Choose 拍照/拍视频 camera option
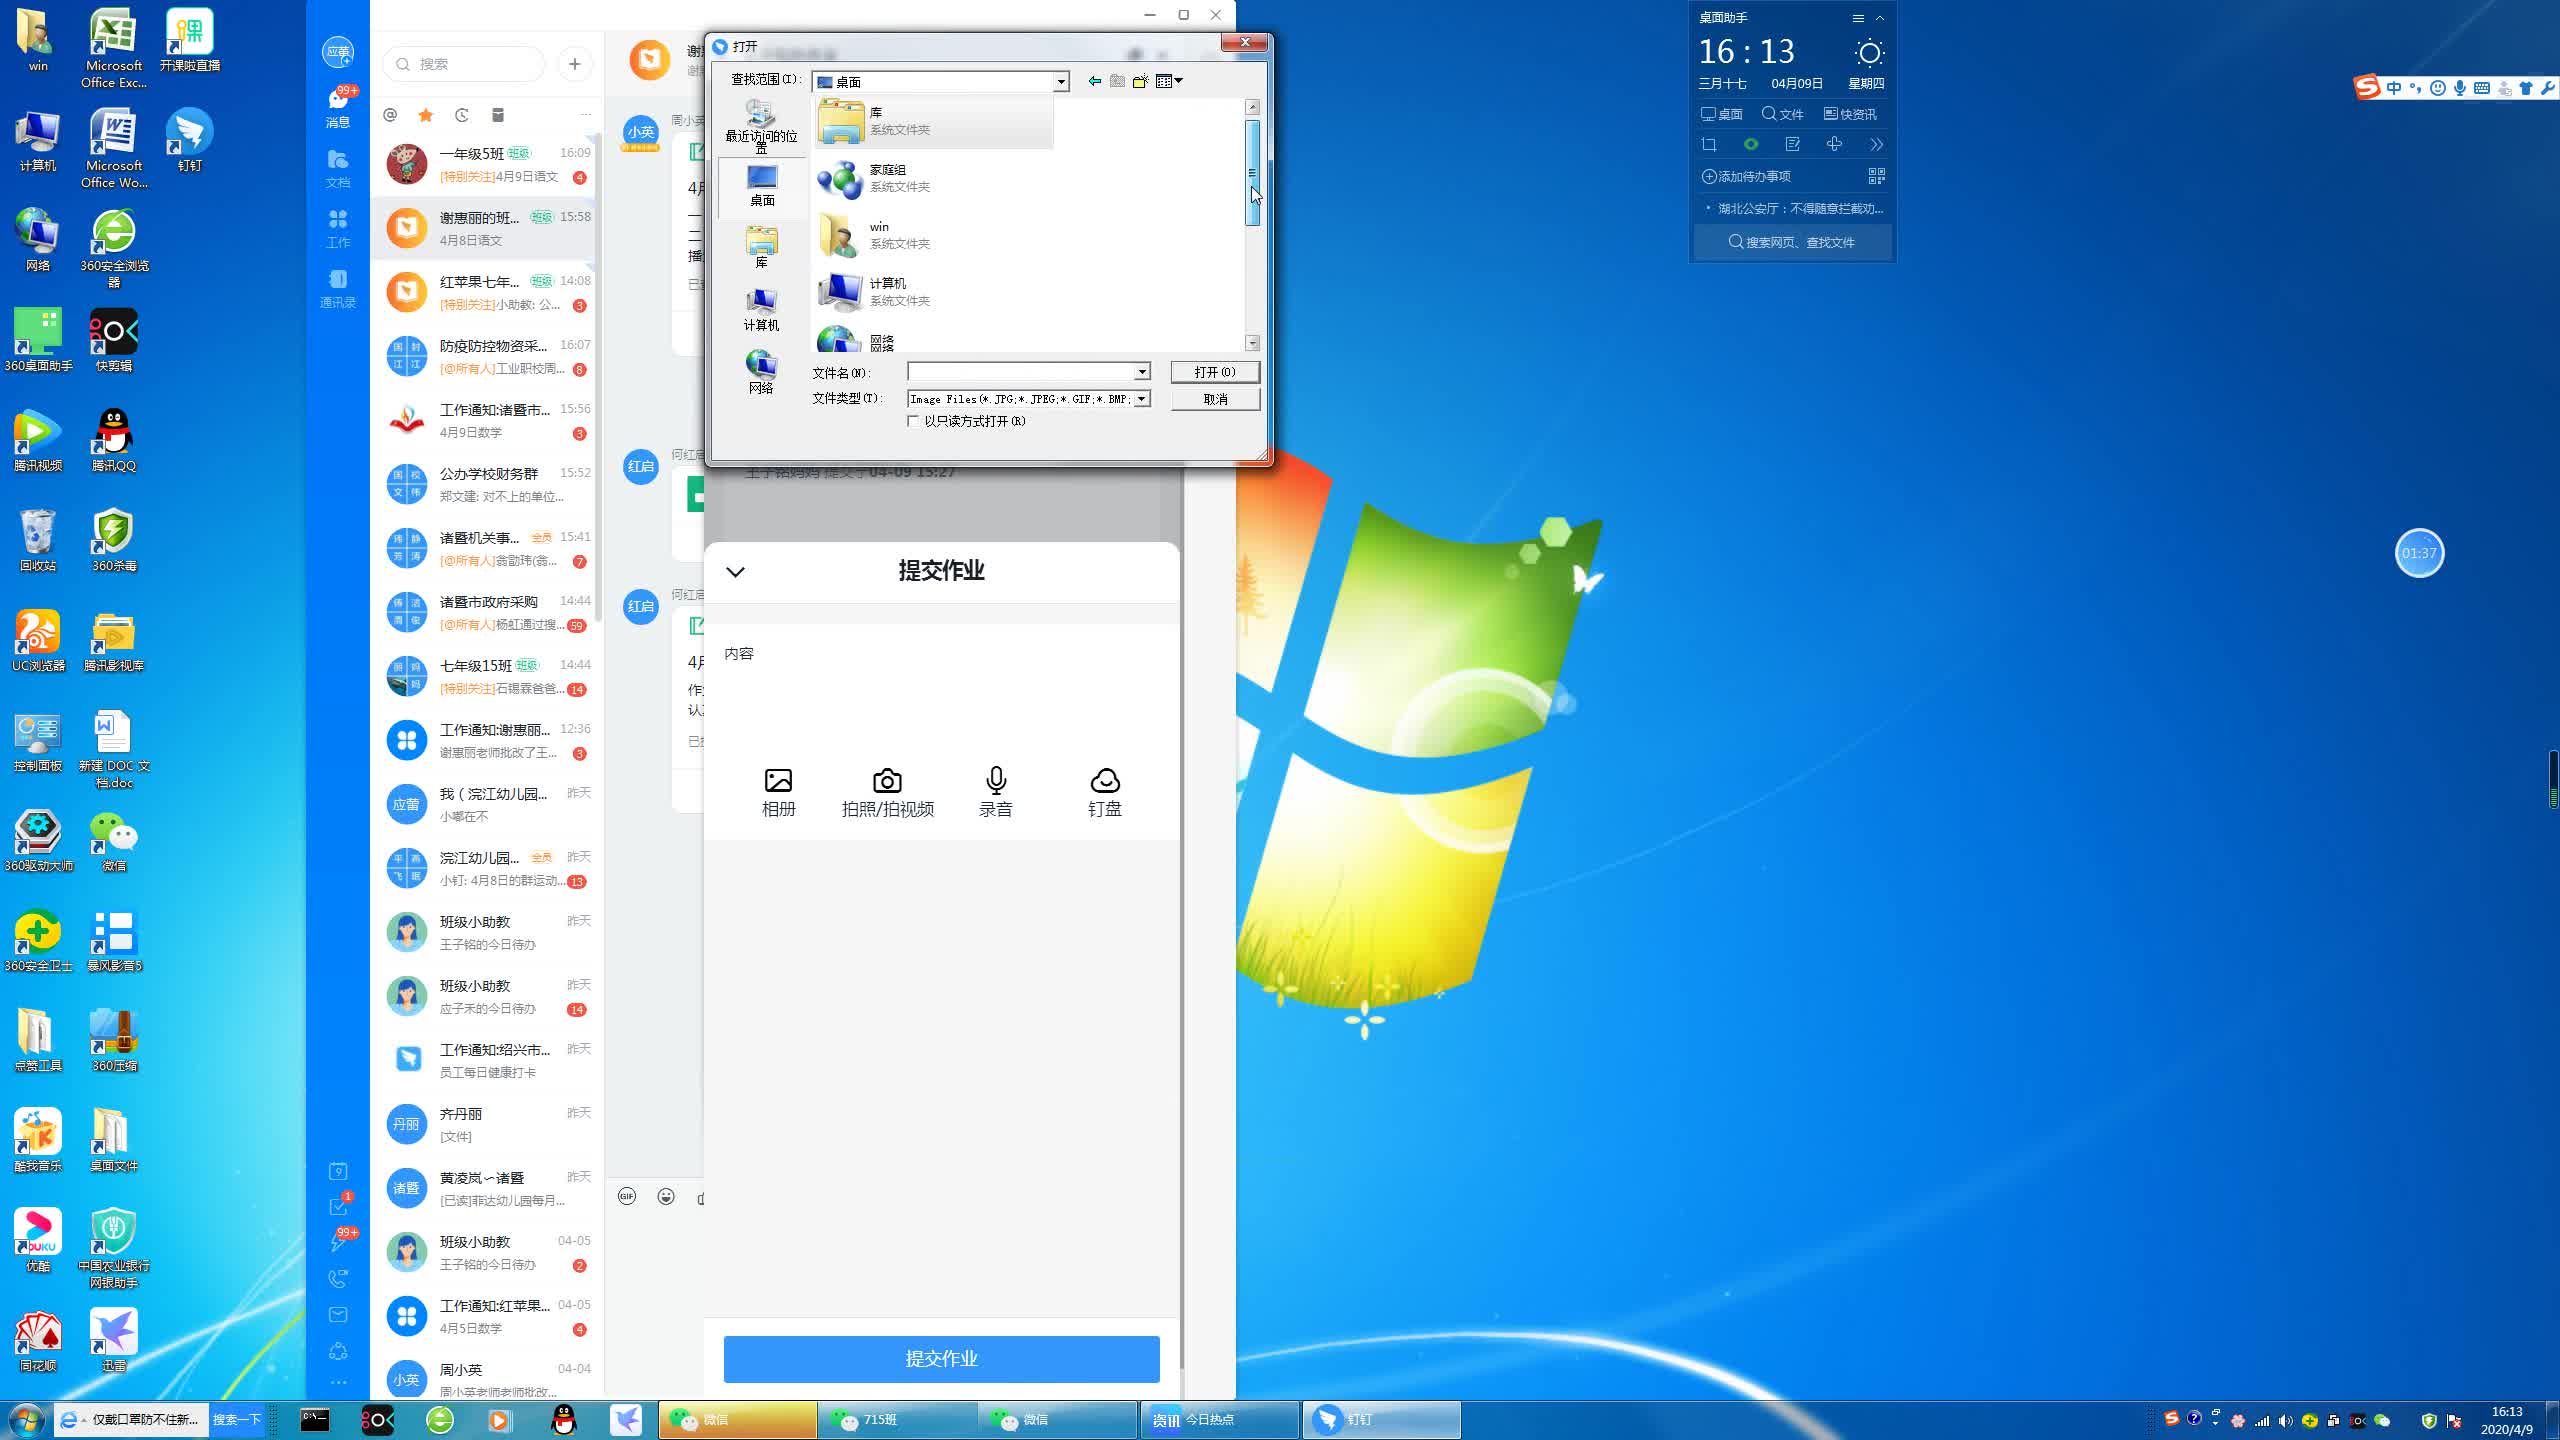 [x=887, y=793]
